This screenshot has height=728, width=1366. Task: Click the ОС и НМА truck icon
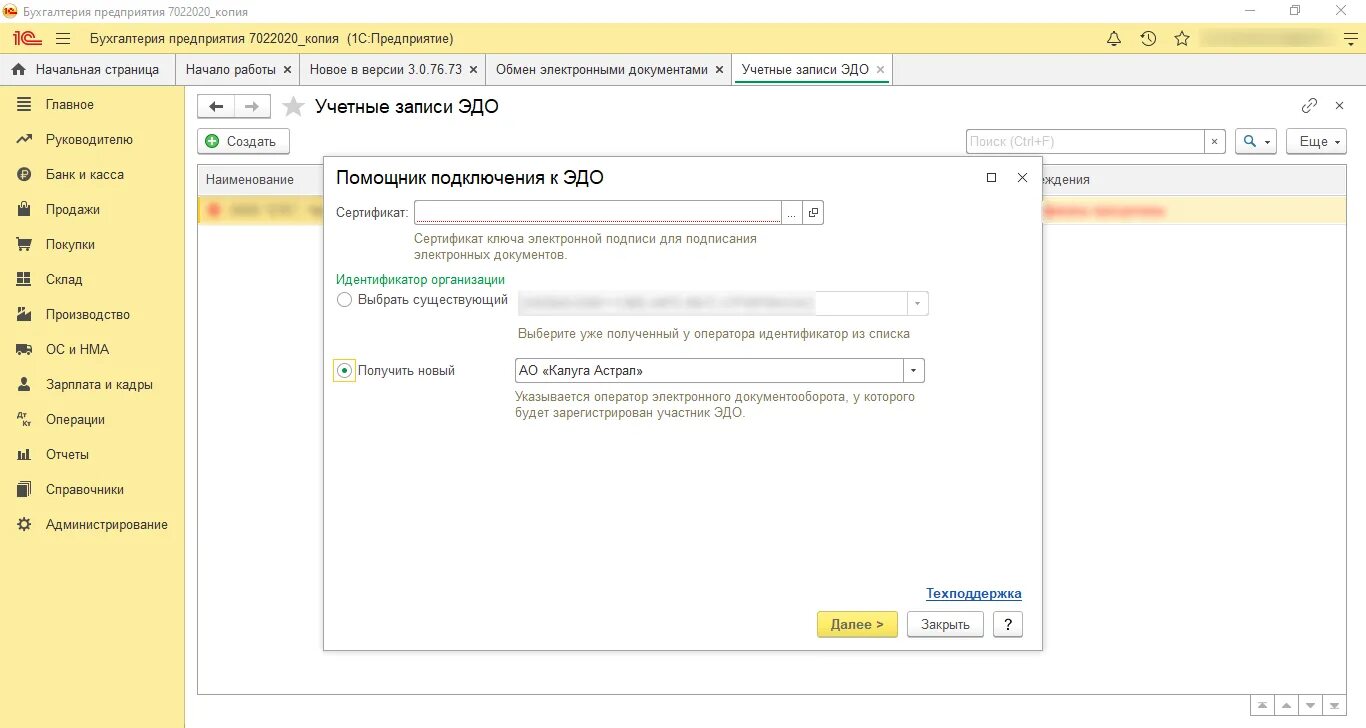click(25, 350)
